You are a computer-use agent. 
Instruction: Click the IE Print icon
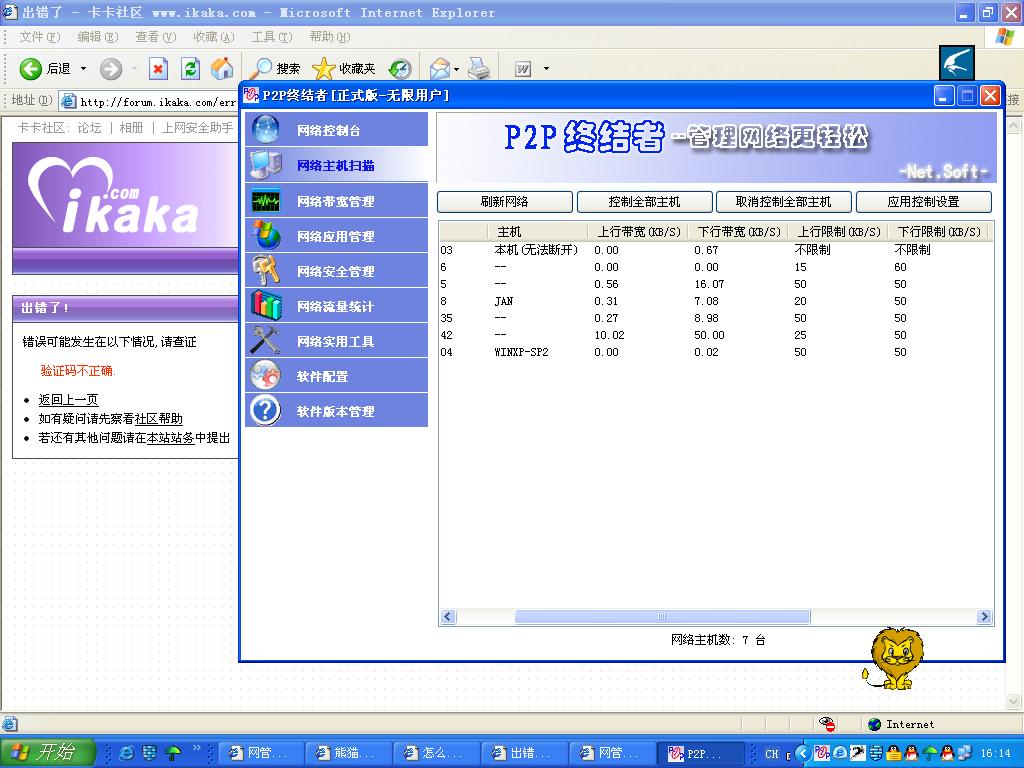coord(479,68)
